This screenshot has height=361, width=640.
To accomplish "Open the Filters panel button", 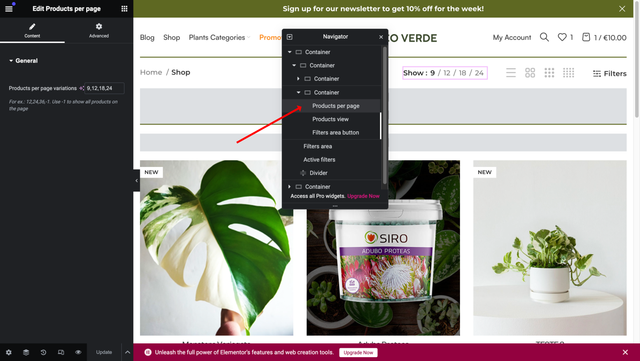I will pos(609,74).
